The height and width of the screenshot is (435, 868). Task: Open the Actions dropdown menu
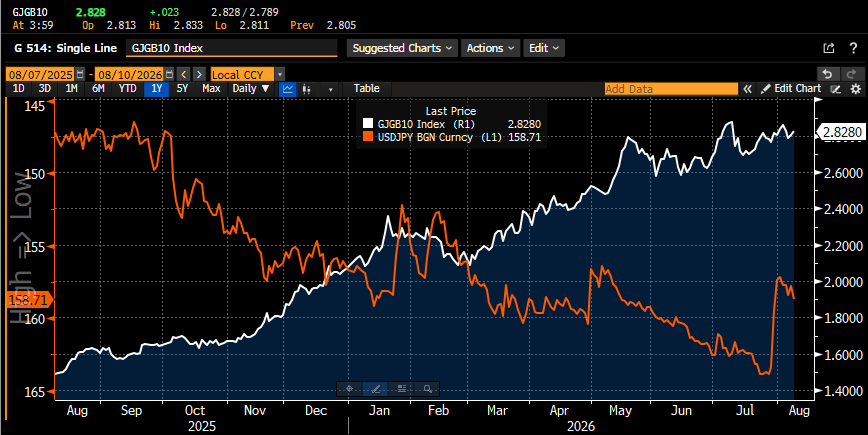(490, 48)
